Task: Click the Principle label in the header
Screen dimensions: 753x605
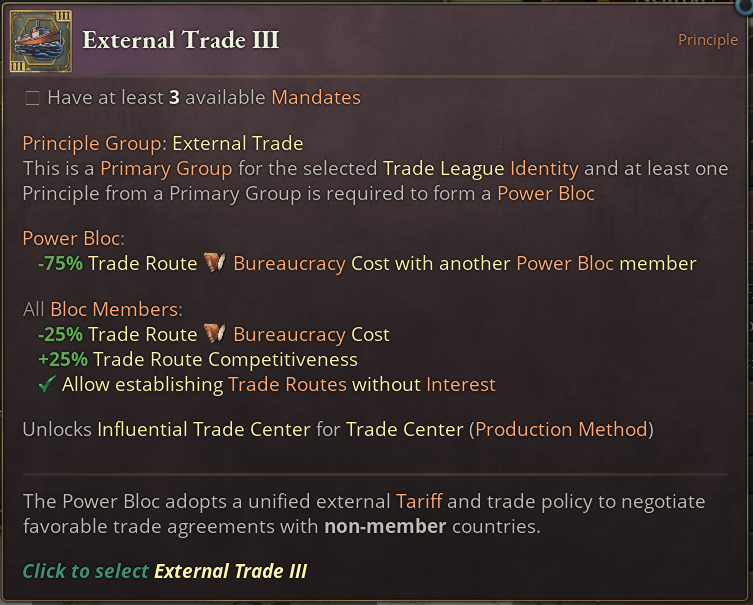Action: click(707, 41)
